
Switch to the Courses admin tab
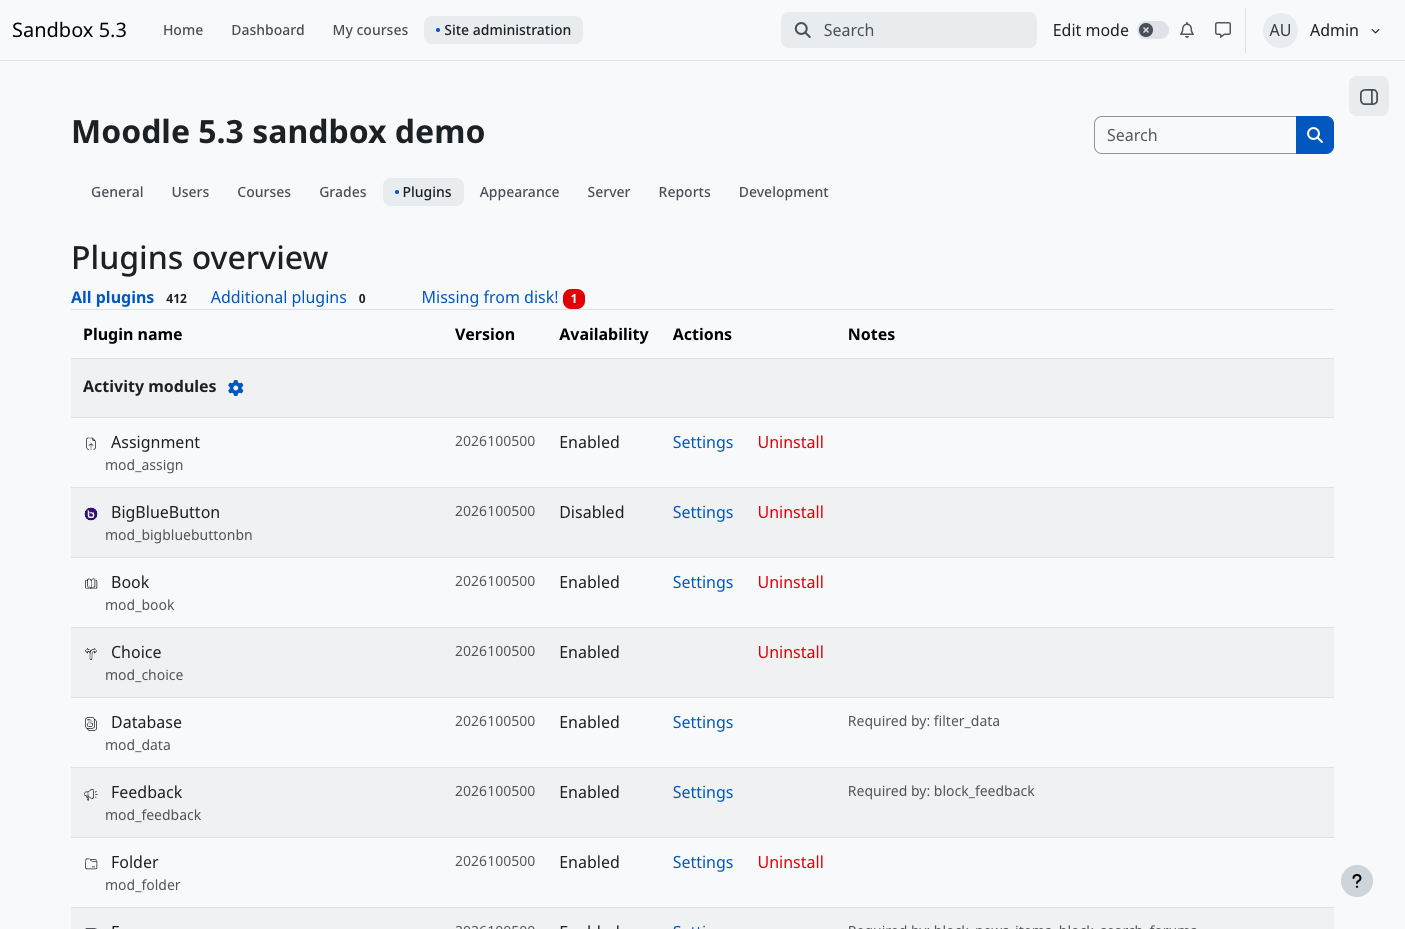click(x=264, y=192)
